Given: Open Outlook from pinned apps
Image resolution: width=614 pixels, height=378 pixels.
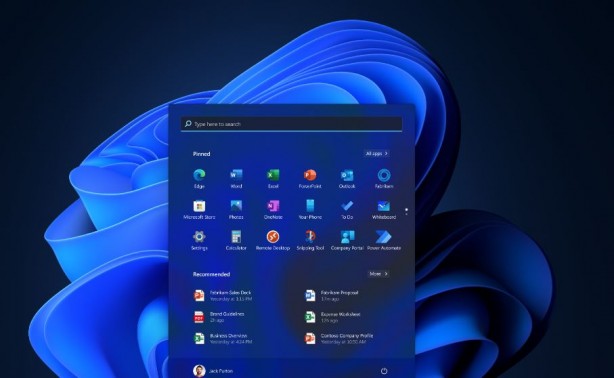Looking at the screenshot, I should 347,179.
